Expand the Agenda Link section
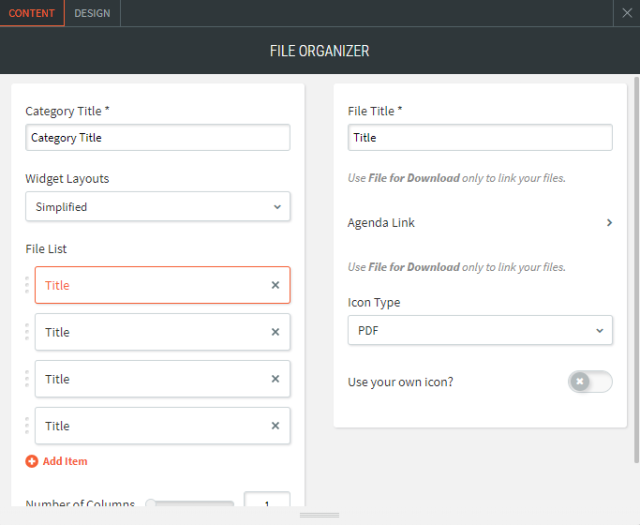Viewport: 640px width, 525px height. coord(609,223)
